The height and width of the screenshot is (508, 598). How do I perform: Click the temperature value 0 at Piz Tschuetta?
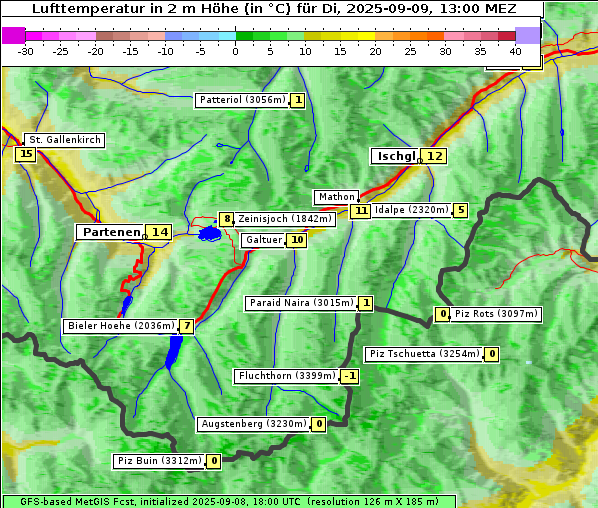coord(492,354)
